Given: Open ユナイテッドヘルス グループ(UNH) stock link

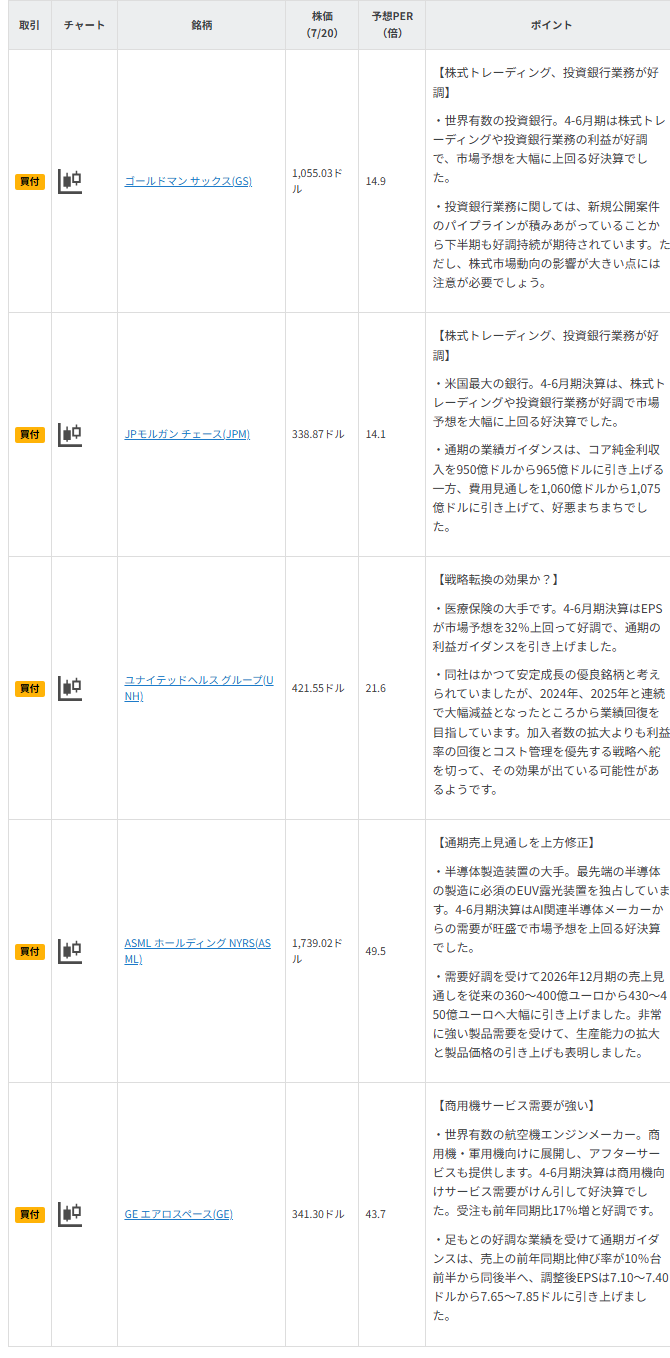Looking at the screenshot, I should pyautogui.click(x=198, y=688).
